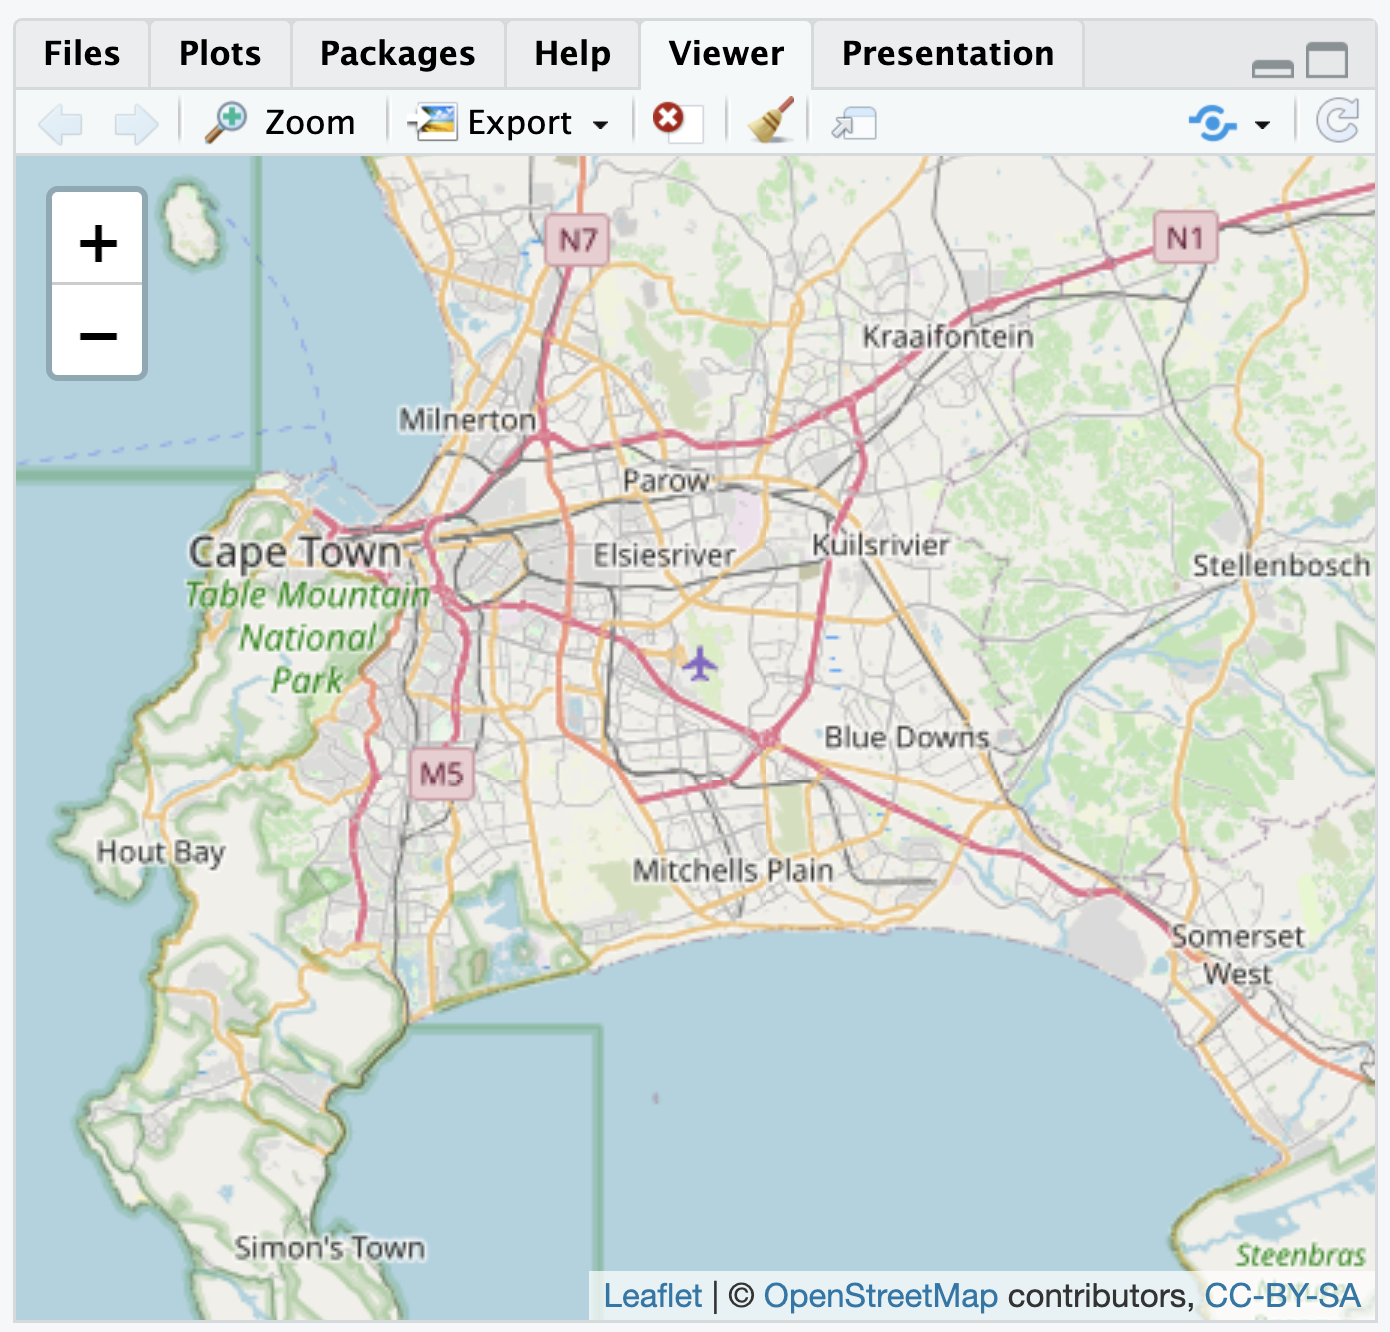Open the Packages tab

click(396, 54)
